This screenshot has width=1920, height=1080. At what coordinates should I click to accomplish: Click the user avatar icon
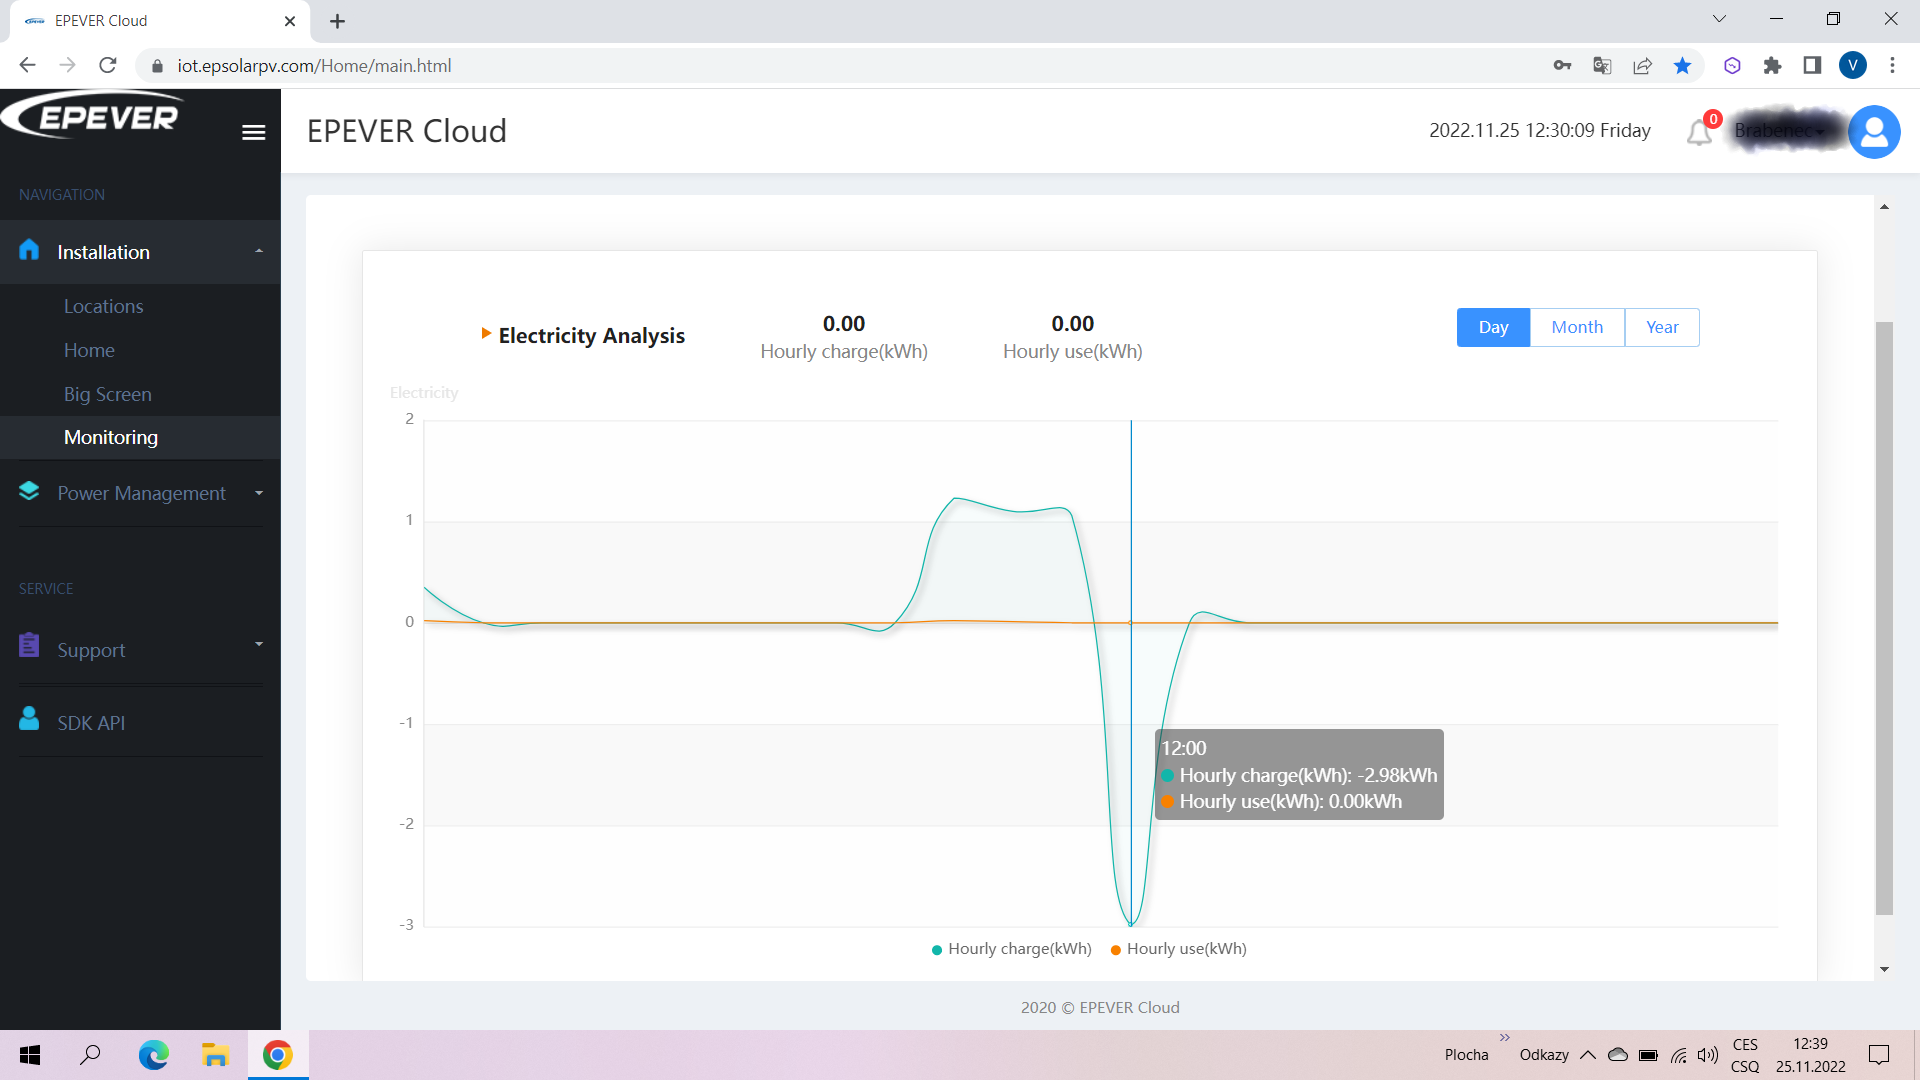[x=1874, y=131]
